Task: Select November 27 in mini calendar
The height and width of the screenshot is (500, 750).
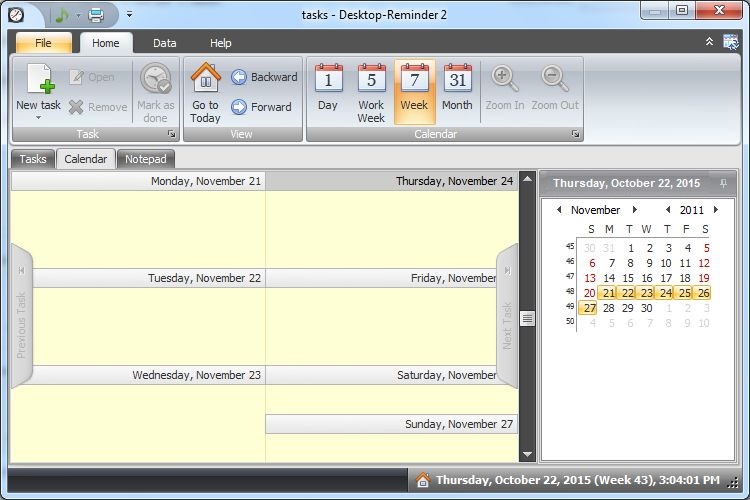Action: coord(590,308)
